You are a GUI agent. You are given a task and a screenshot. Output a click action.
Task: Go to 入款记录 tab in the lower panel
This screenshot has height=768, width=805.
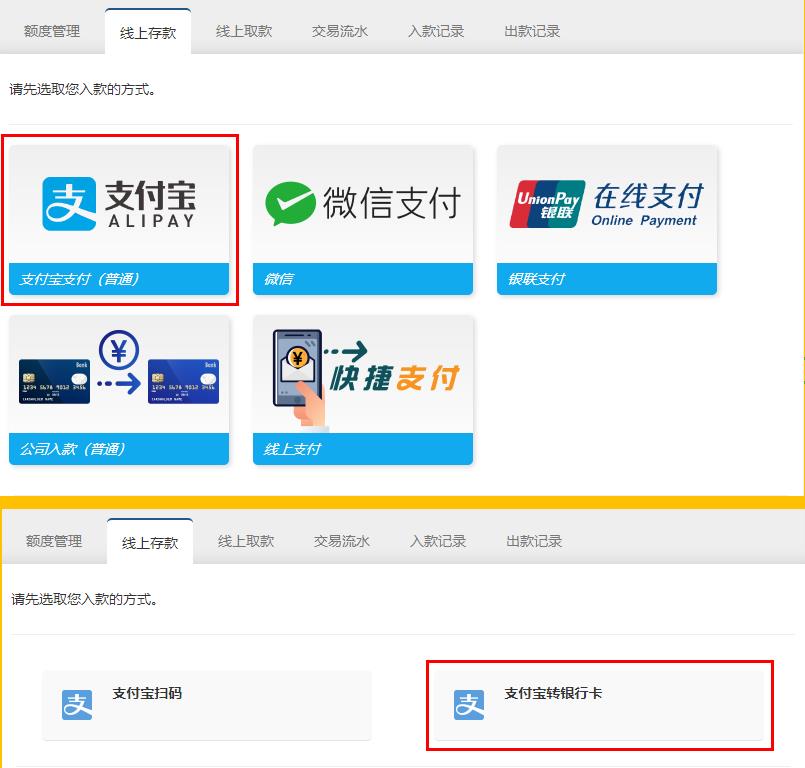coord(438,541)
